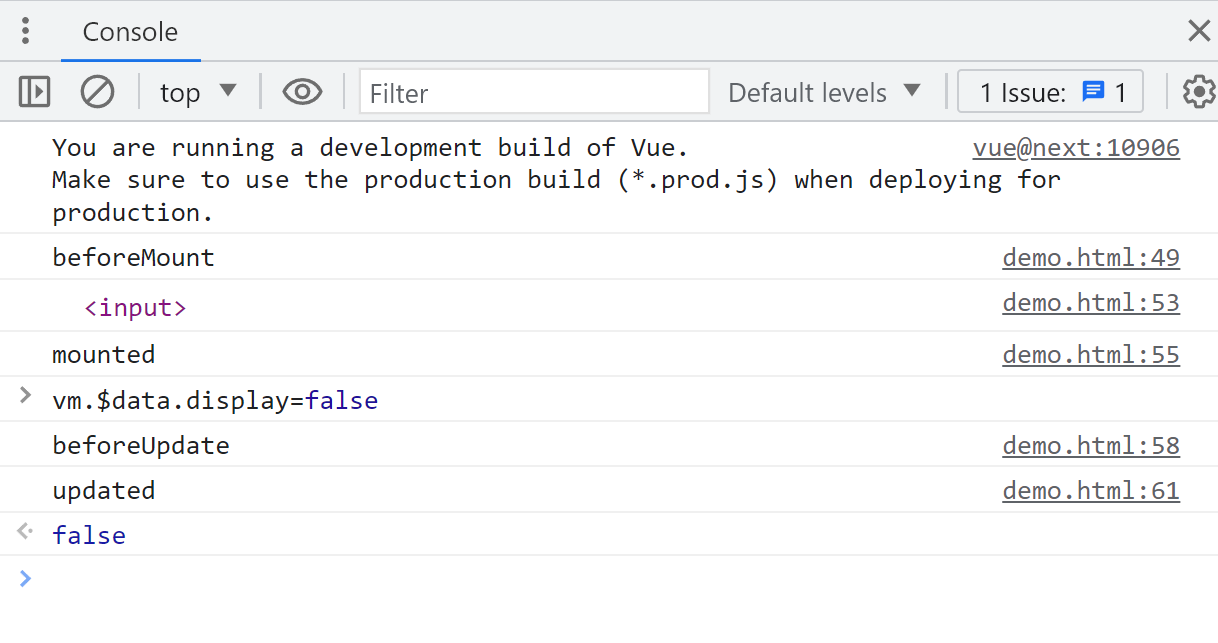Go to demo.html:61 source location
This screenshot has height=643, width=1218.
tap(1090, 491)
